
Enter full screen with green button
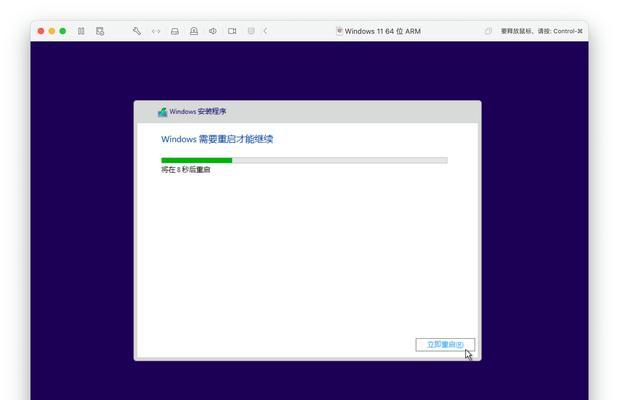[62, 31]
